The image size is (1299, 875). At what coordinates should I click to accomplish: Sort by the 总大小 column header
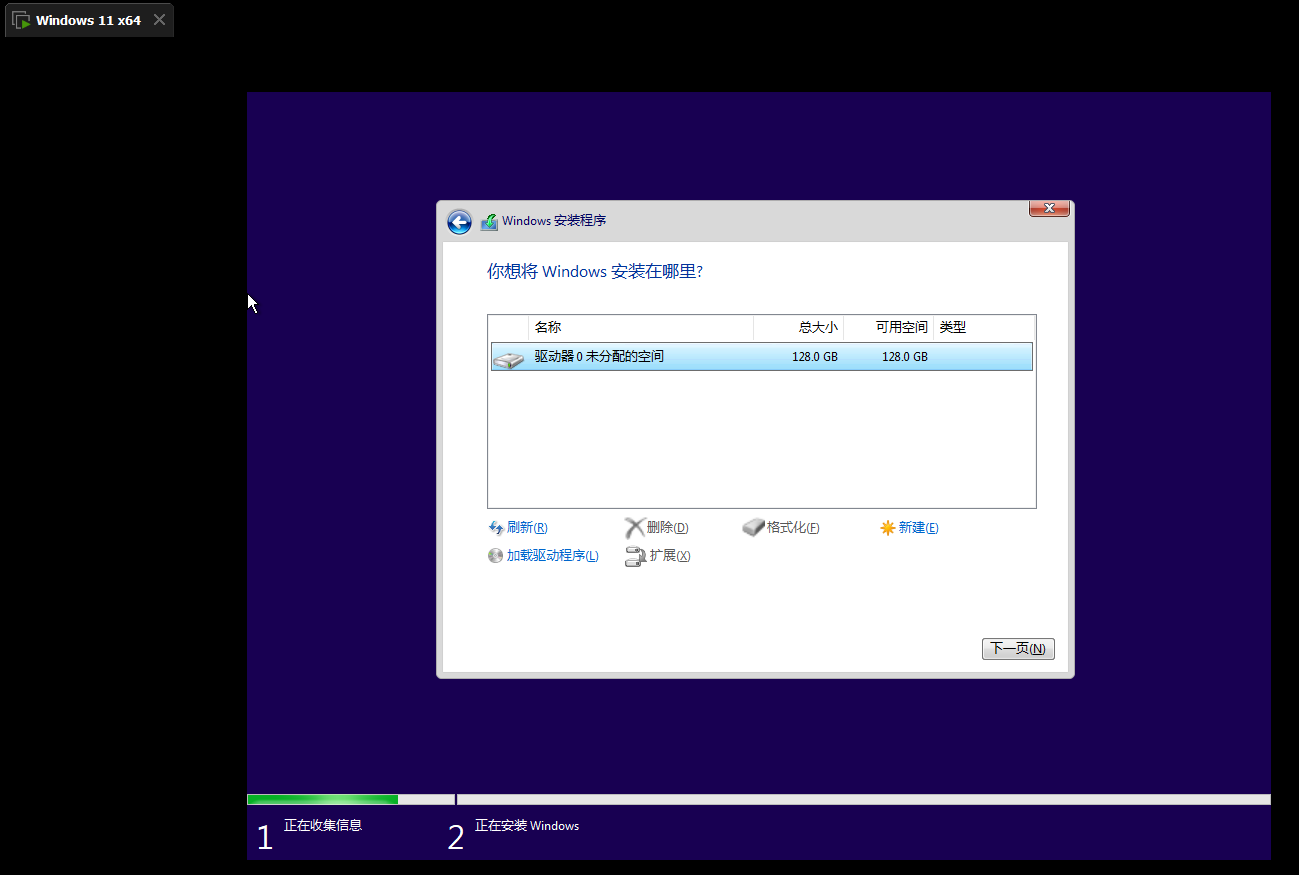point(799,327)
